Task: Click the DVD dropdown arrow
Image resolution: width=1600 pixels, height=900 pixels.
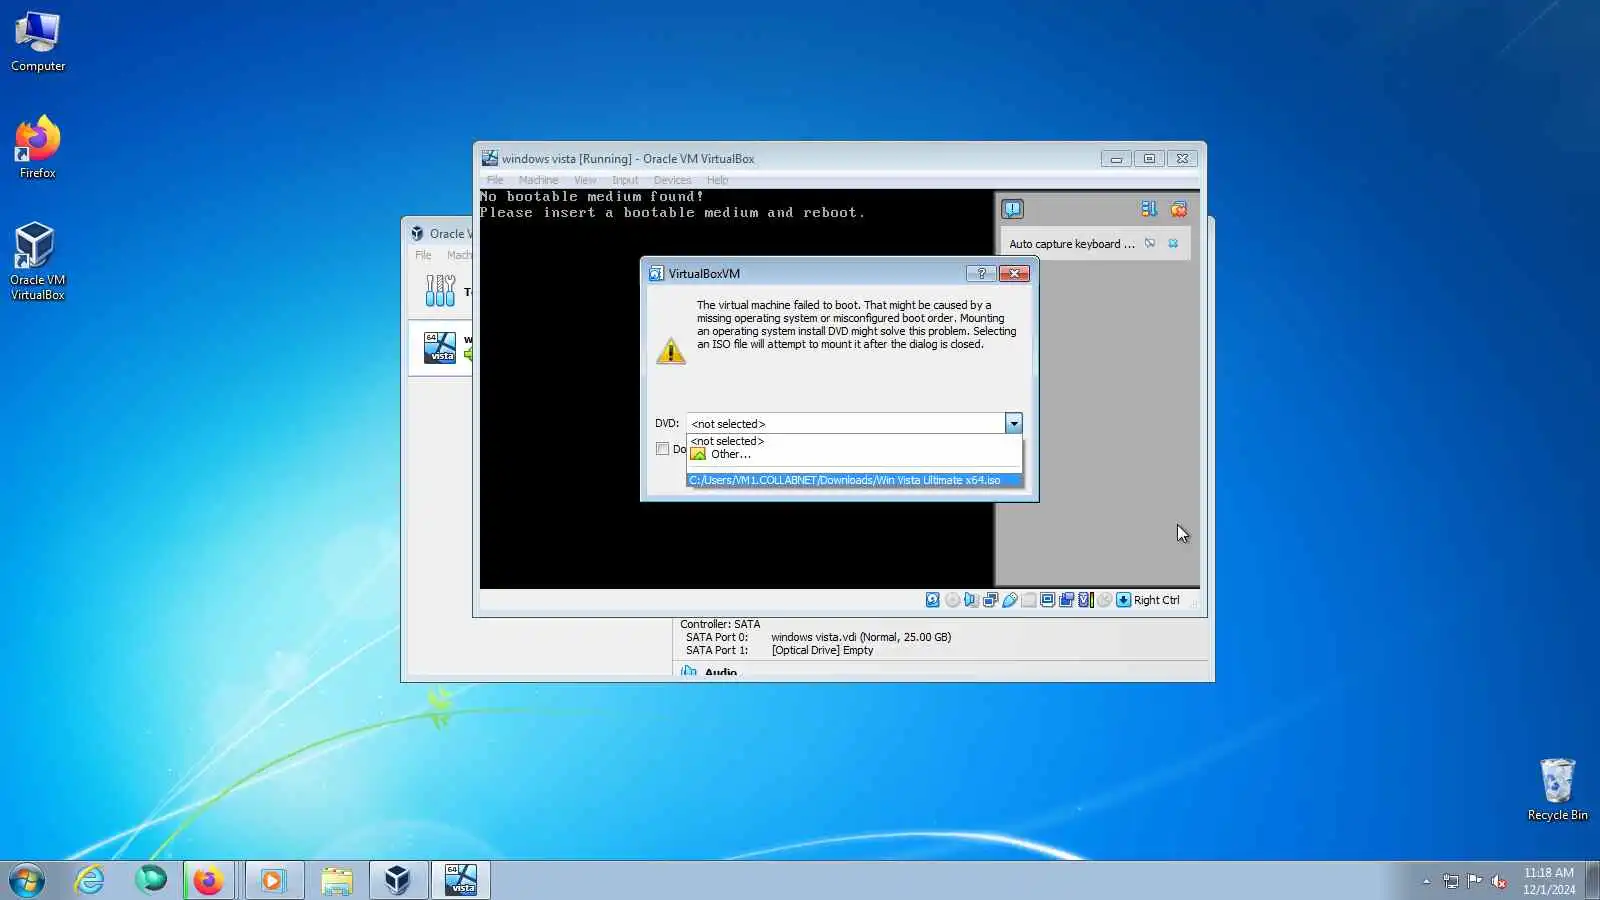Action: (x=1014, y=424)
